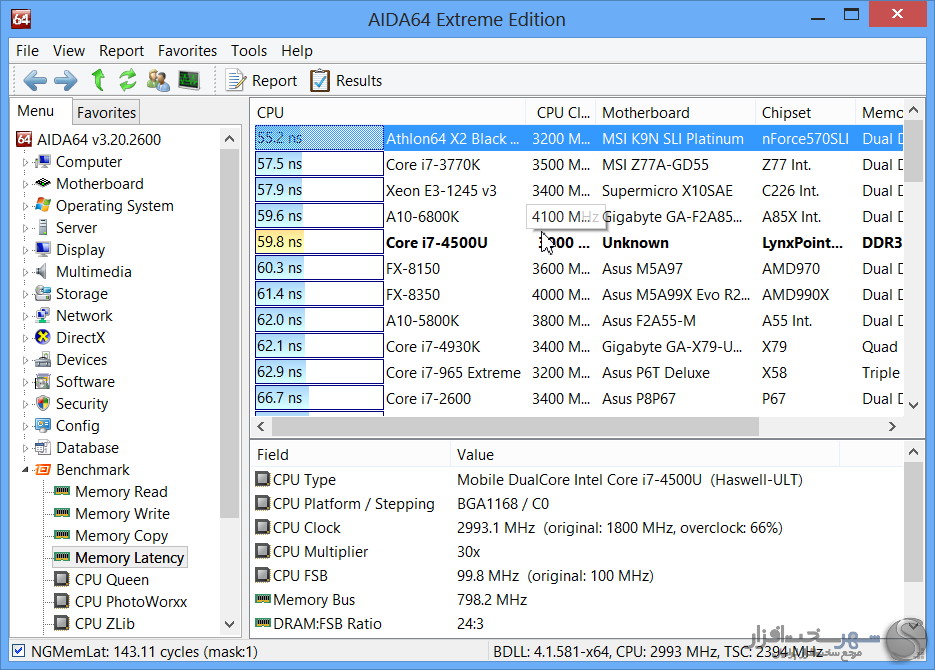The width and height of the screenshot is (935, 670).
Task: Switch to the Favorites tab
Action: [x=106, y=113]
